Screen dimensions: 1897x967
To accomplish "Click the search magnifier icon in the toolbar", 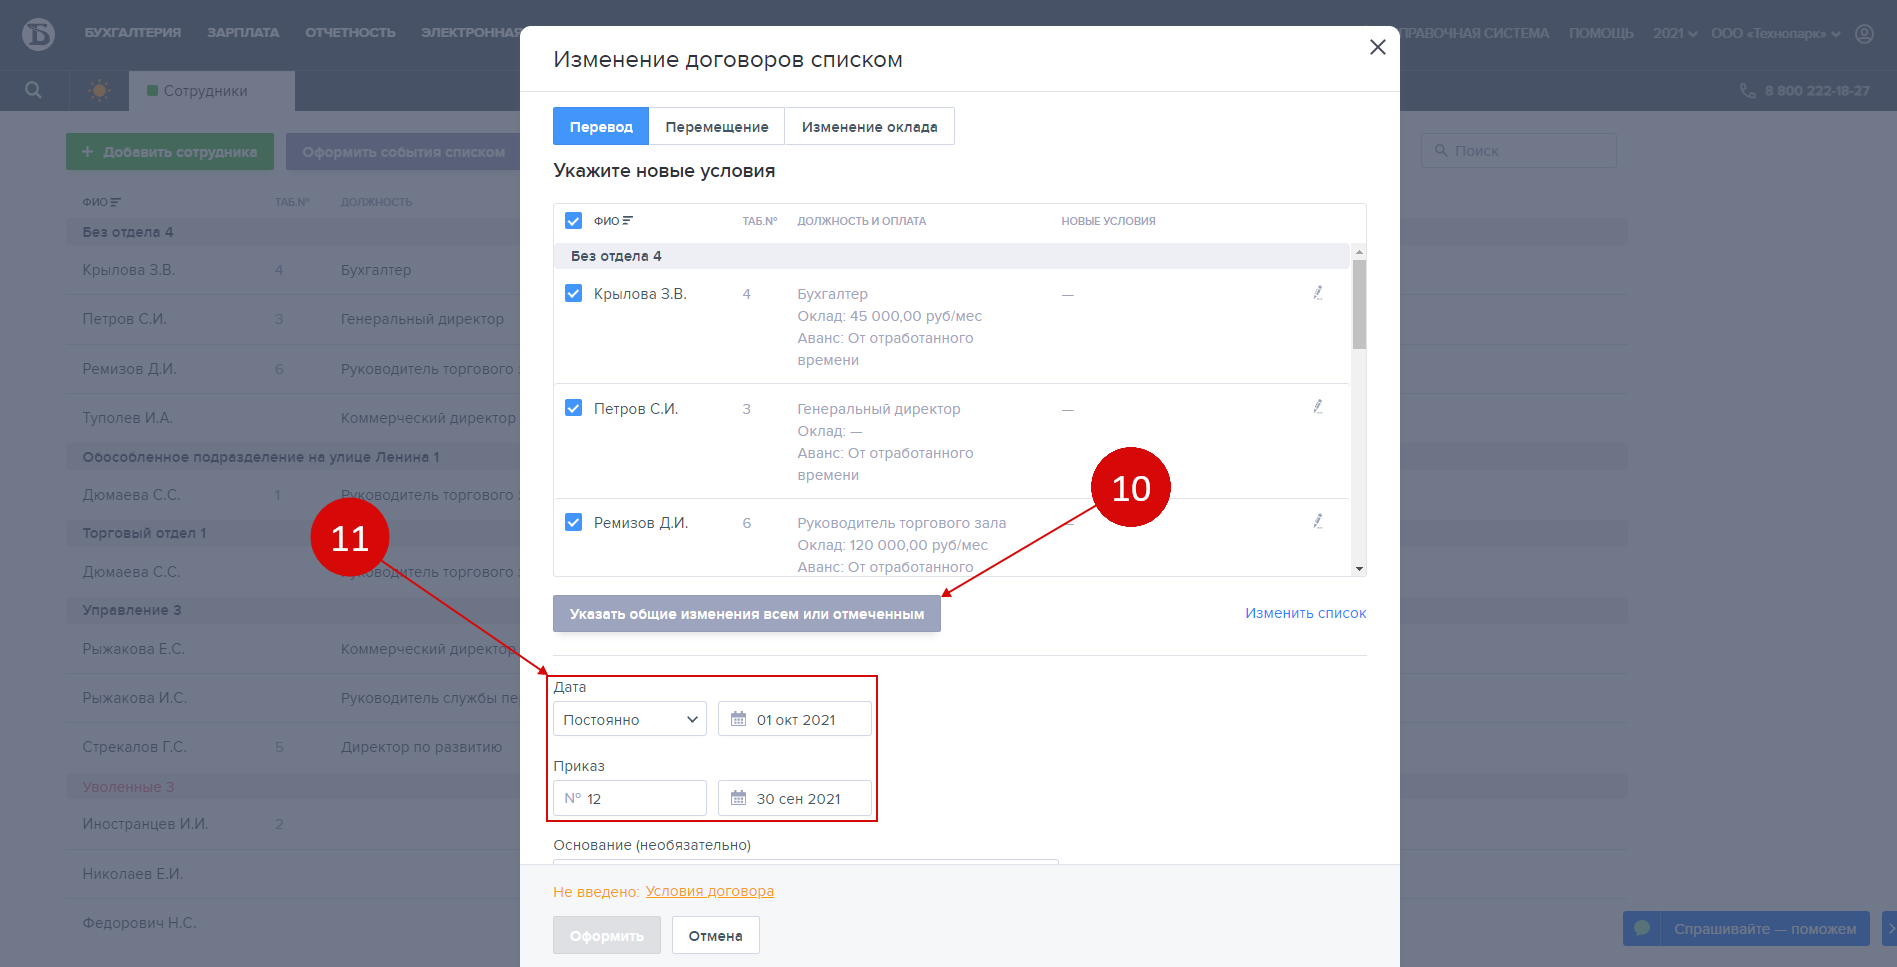I will [33, 90].
